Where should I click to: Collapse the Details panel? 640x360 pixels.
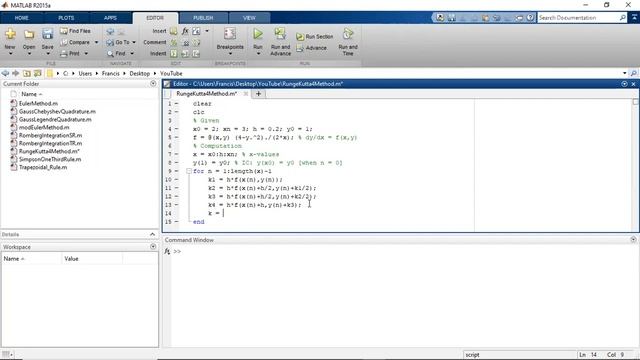click(x=152, y=234)
